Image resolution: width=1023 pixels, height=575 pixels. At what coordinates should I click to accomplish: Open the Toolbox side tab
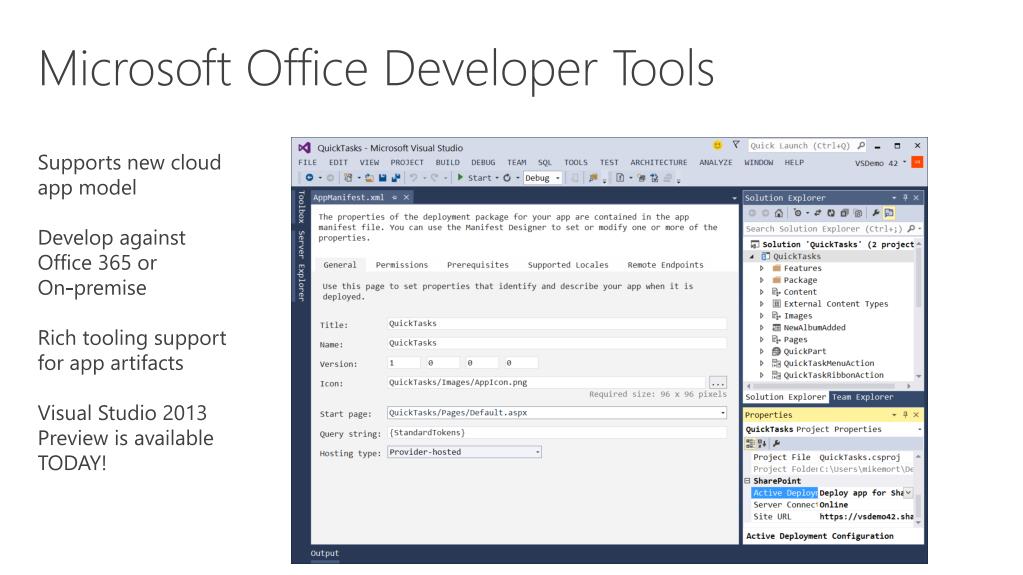[x=301, y=206]
